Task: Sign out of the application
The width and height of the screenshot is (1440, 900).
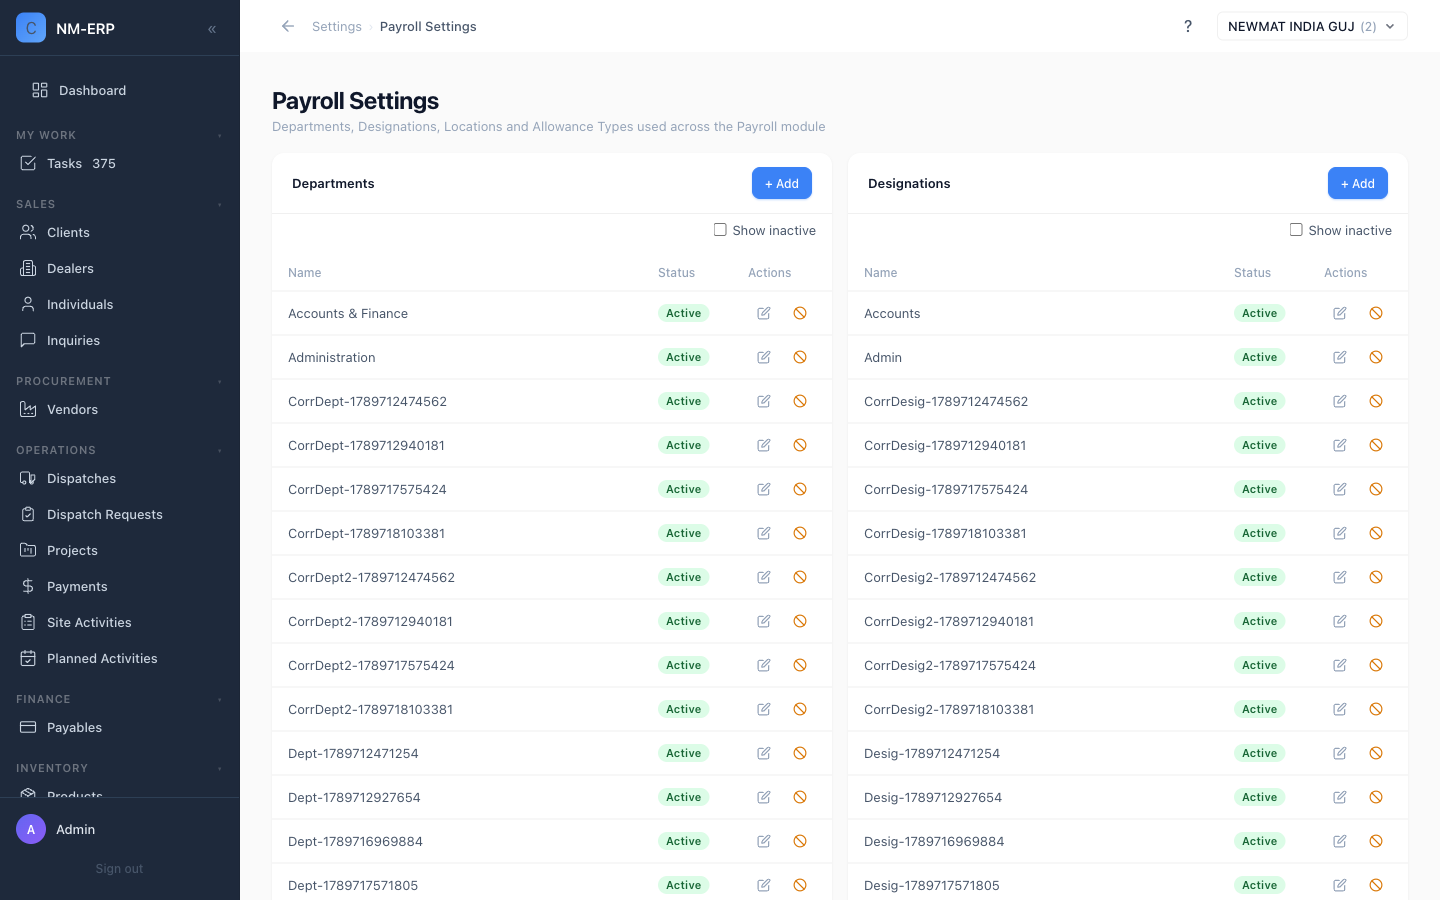Action: (x=119, y=869)
